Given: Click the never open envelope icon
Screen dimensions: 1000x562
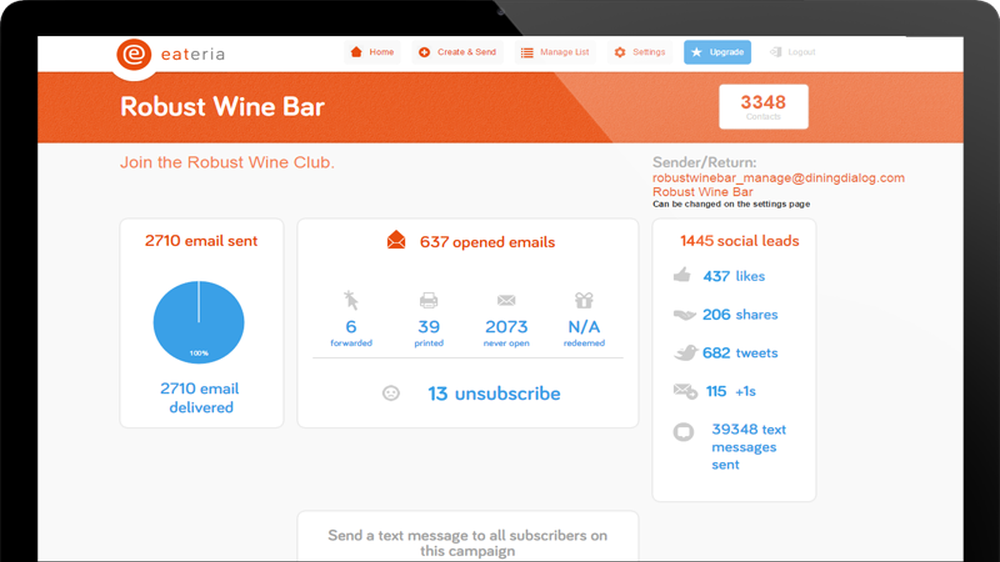Looking at the screenshot, I should (506, 300).
